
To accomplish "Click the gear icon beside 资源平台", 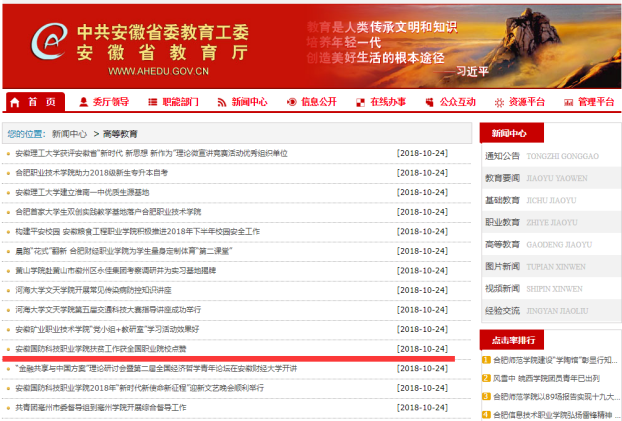I will [x=499, y=102].
